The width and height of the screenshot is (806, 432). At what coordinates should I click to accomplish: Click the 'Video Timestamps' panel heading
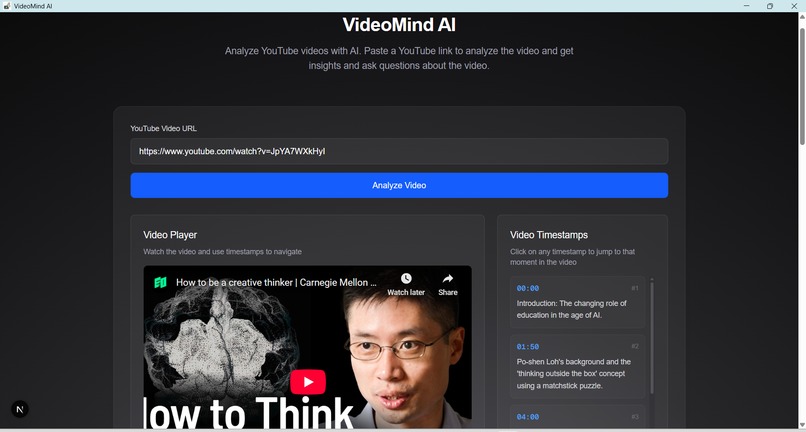point(549,235)
